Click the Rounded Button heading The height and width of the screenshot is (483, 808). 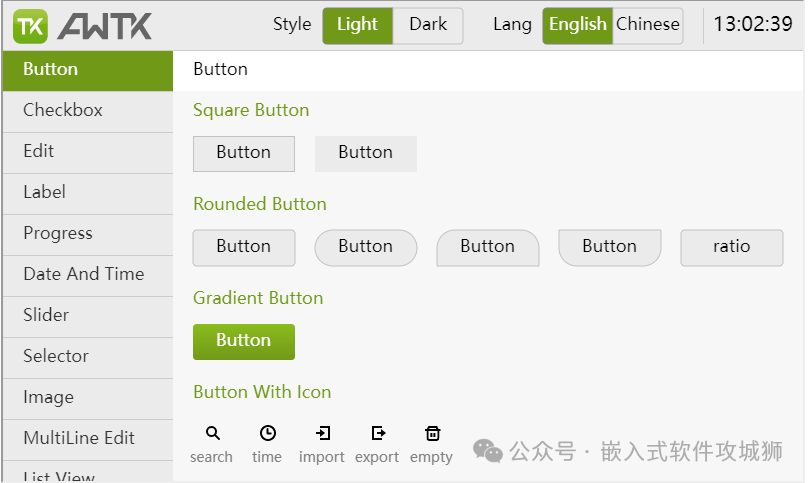260,205
